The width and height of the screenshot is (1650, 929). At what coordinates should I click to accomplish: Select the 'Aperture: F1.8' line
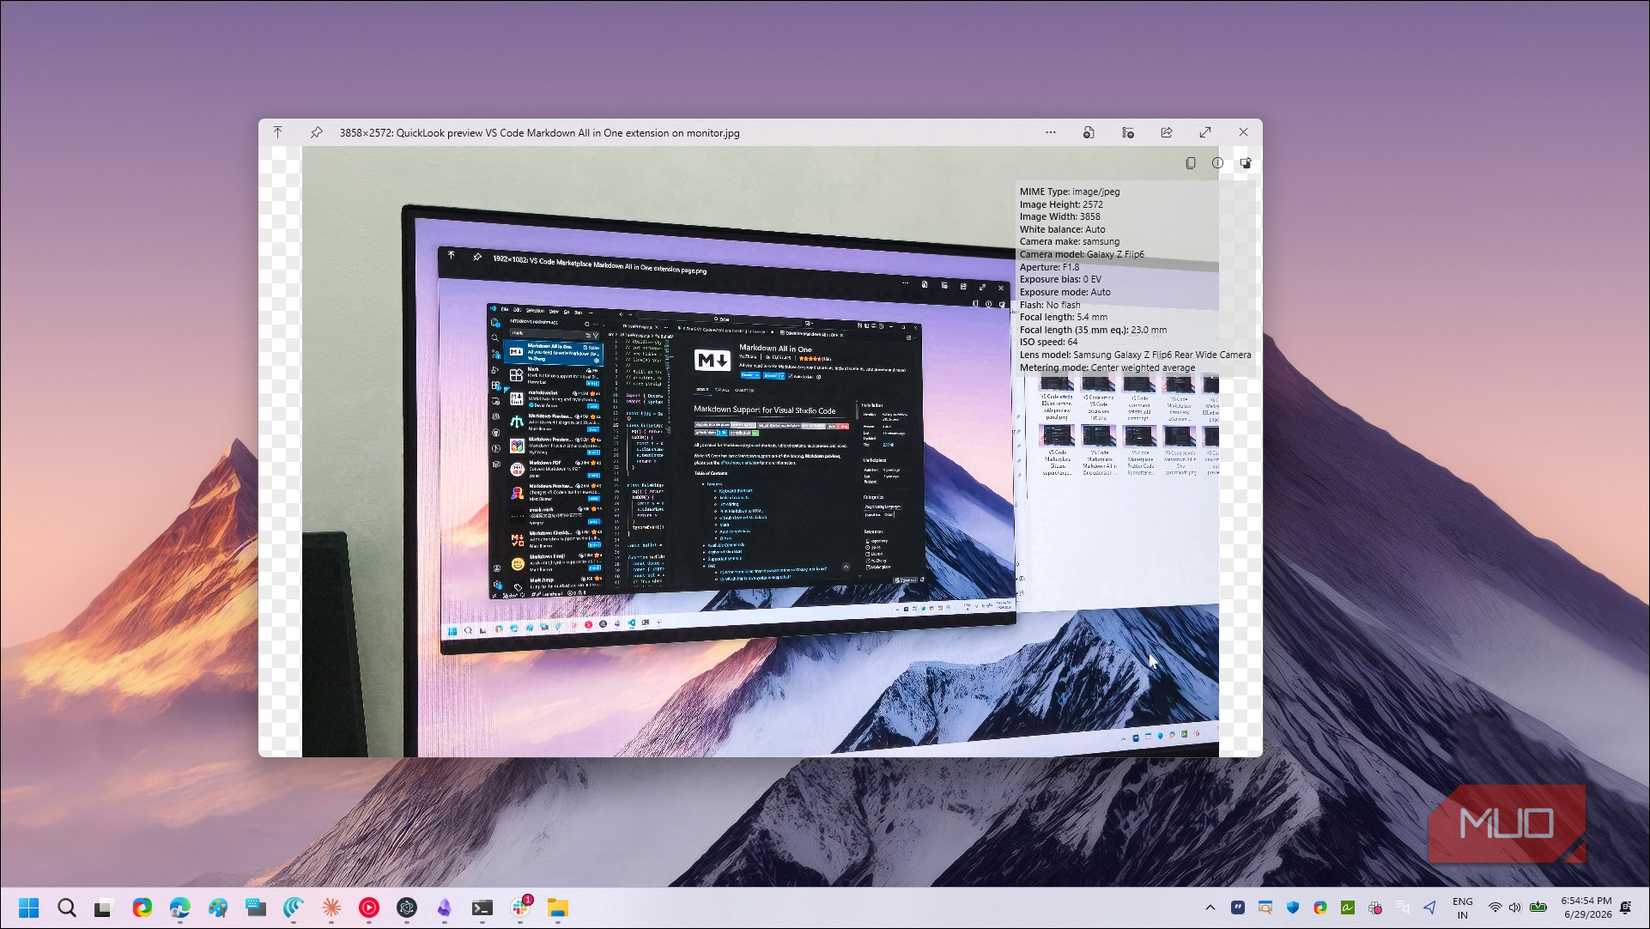coord(1049,267)
